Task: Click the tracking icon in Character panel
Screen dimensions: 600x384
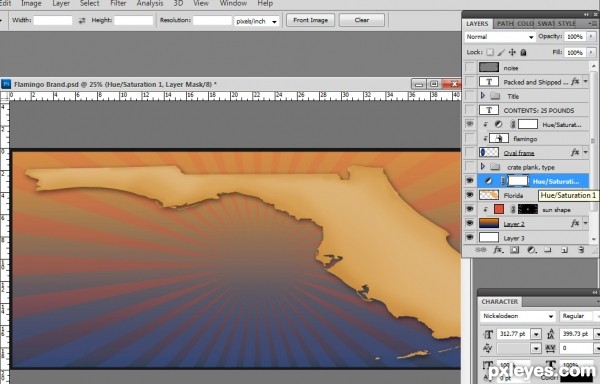Action: (x=551, y=348)
